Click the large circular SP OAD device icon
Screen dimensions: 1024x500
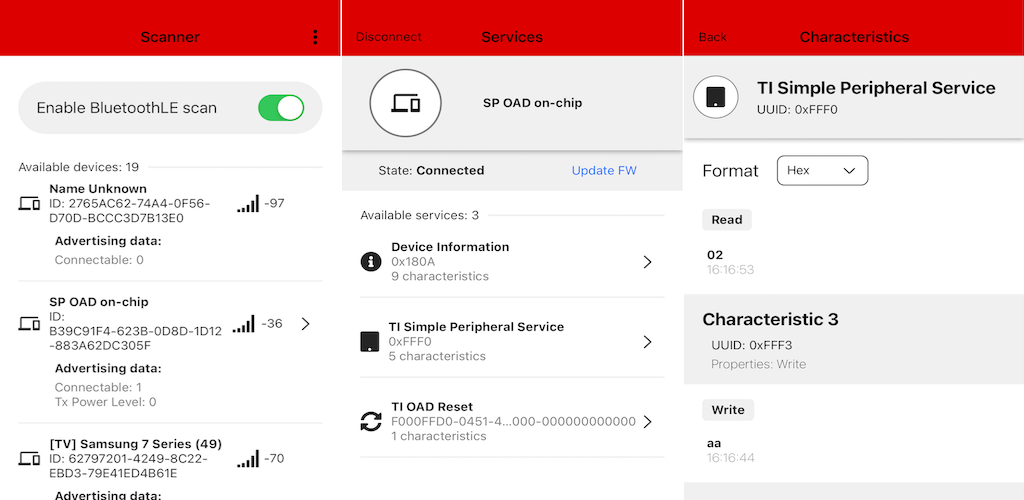(x=406, y=102)
